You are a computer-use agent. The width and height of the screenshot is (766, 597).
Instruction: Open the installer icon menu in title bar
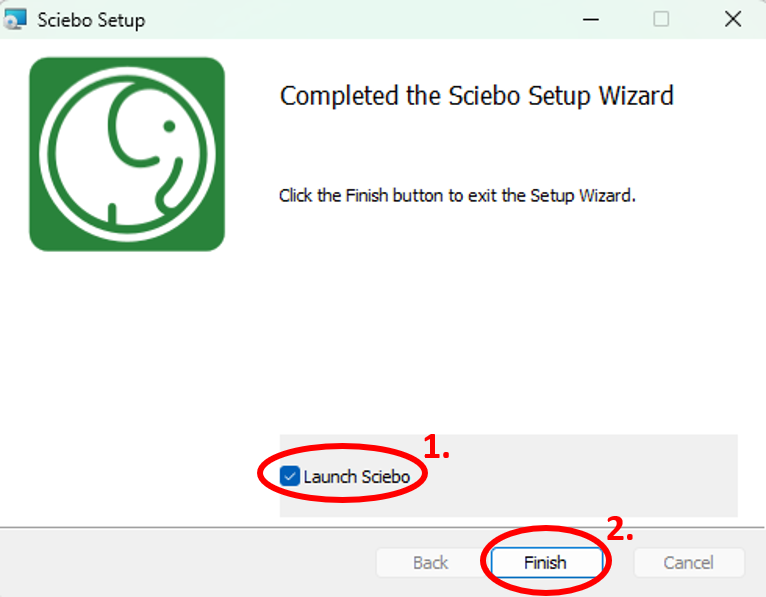point(15,20)
